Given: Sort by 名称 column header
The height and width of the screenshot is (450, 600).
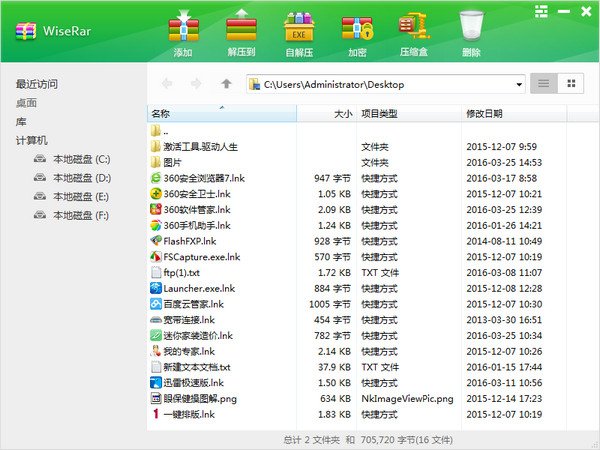Looking at the screenshot, I should coord(222,114).
